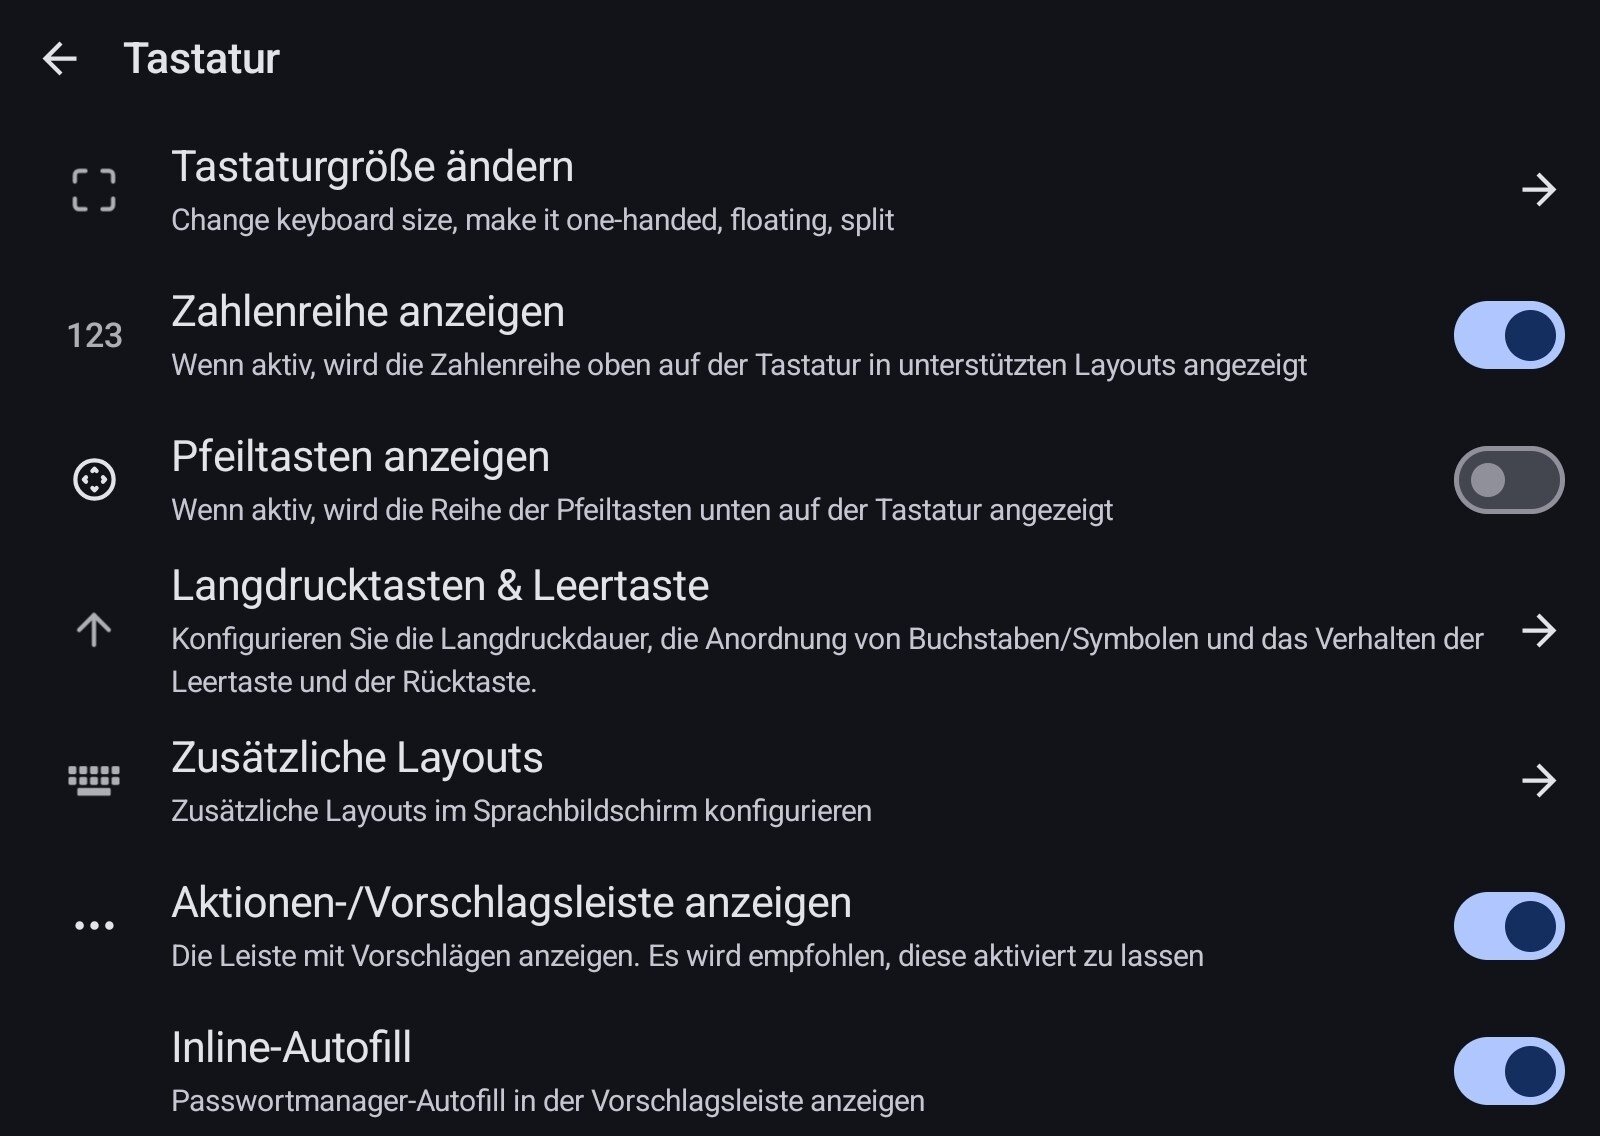Enable the Pfeiltasten anzeigen switch

(1508, 480)
